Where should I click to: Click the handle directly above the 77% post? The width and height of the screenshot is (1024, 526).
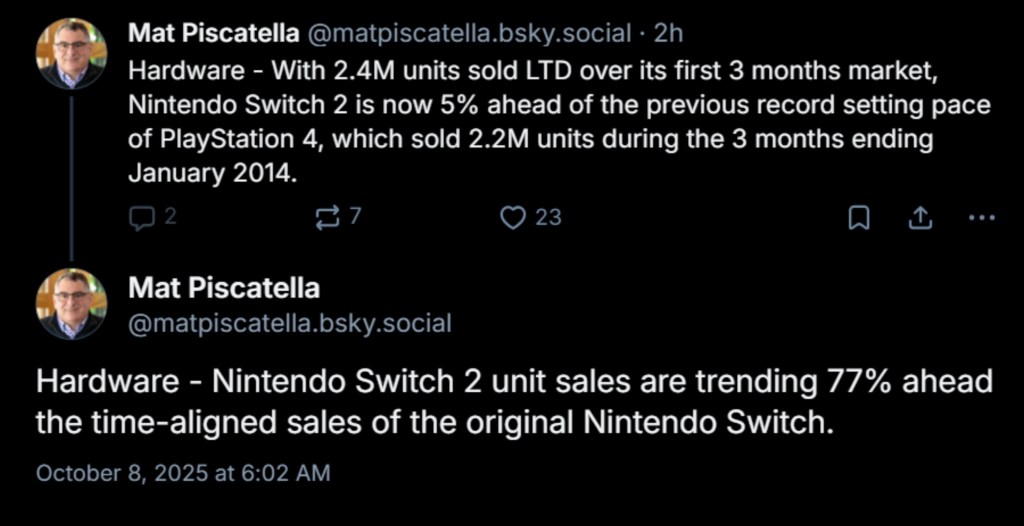click(290, 323)
